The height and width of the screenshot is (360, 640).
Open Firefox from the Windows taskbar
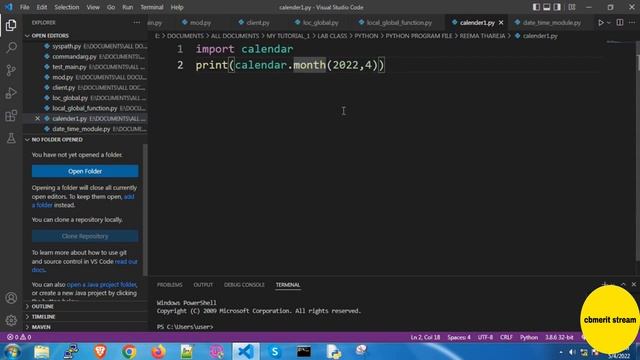click(158, 351)
